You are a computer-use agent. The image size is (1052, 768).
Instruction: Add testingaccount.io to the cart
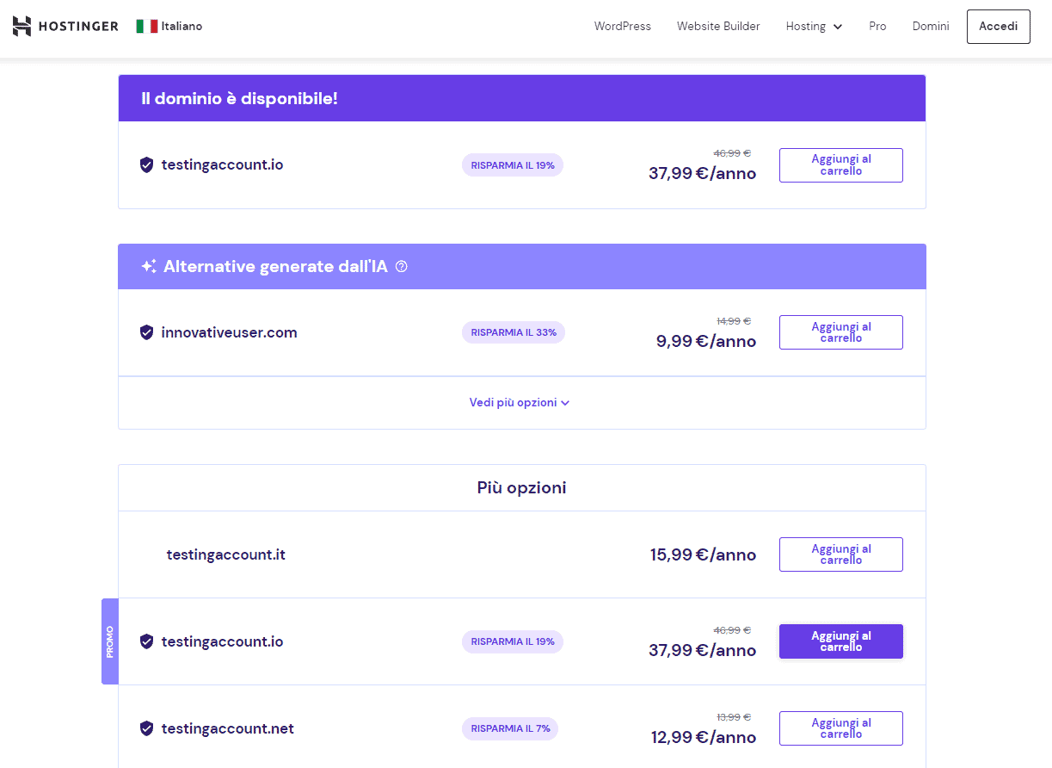coord(840,164)
